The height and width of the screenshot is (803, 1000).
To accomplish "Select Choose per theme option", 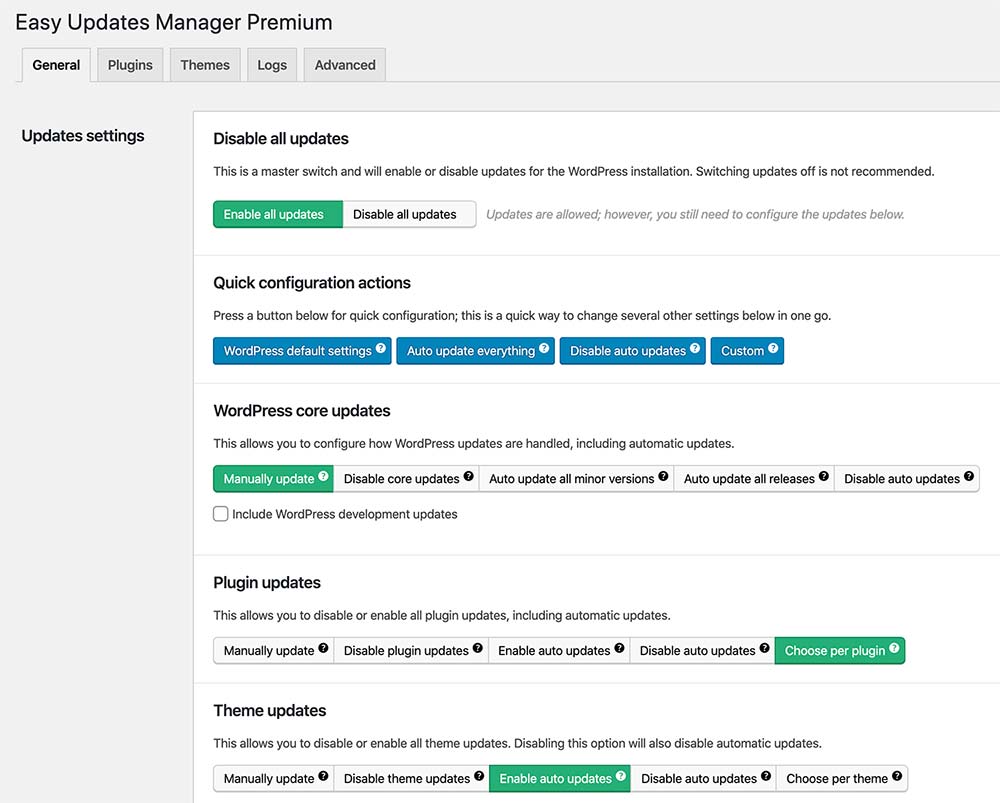I will [836, 779].
